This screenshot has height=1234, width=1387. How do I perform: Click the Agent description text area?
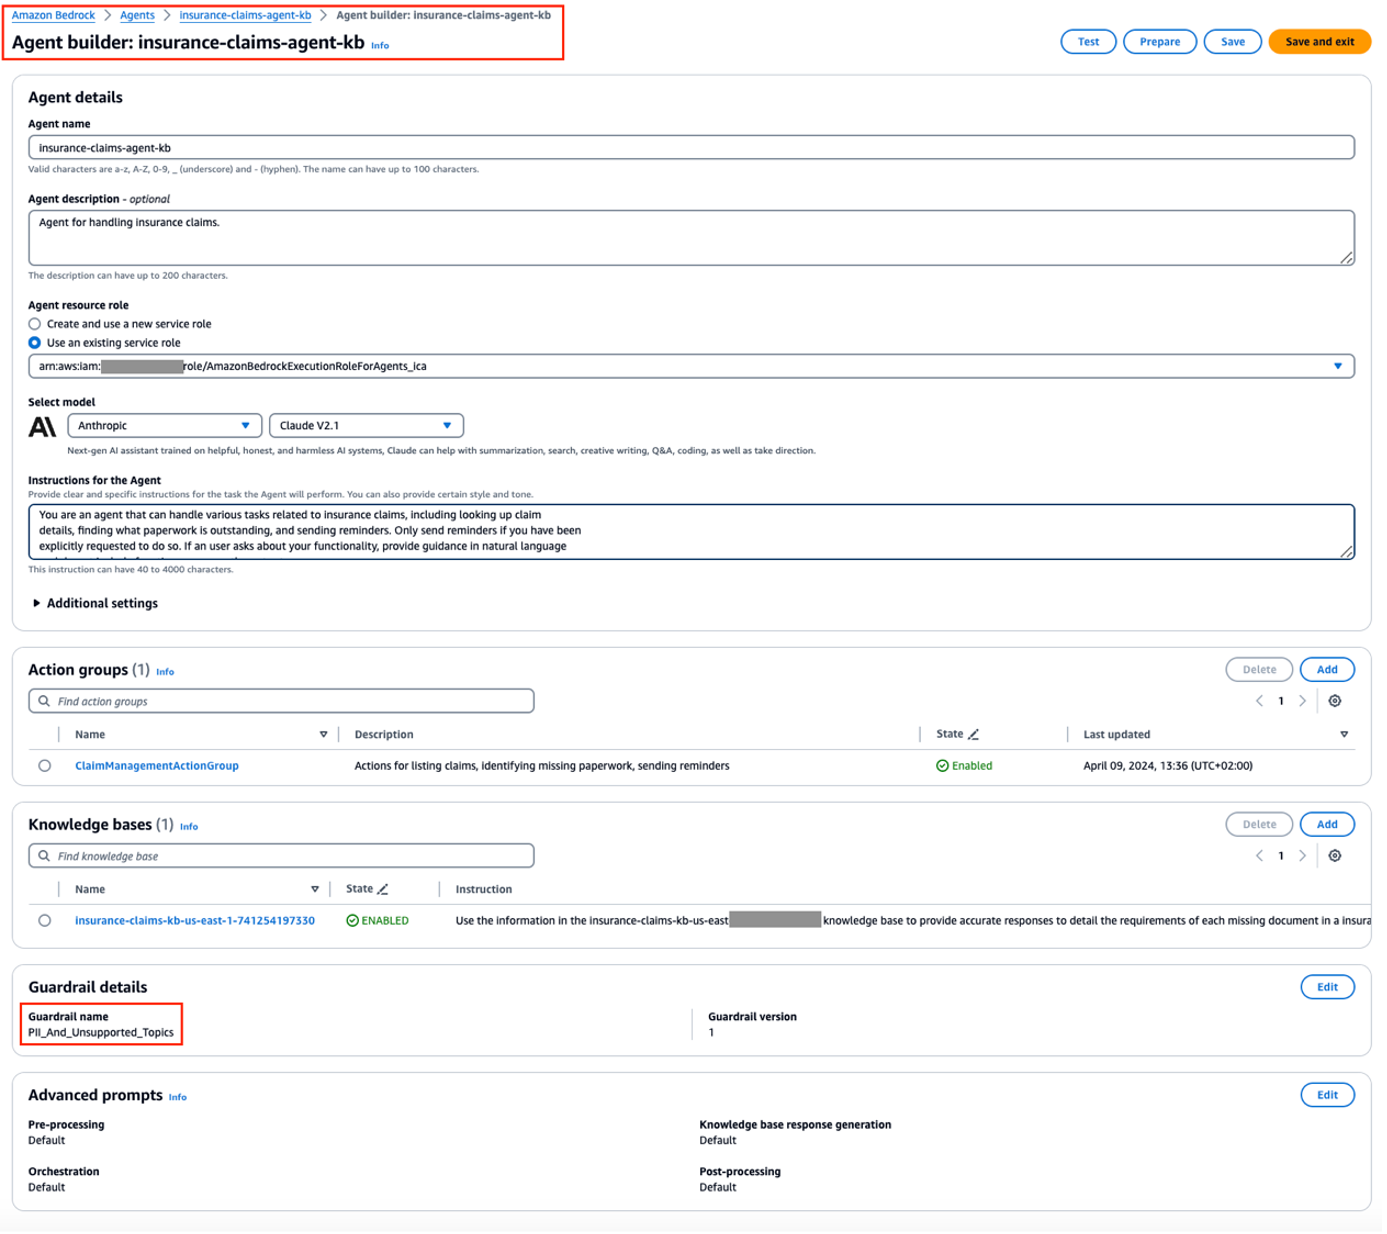(691, 238)
